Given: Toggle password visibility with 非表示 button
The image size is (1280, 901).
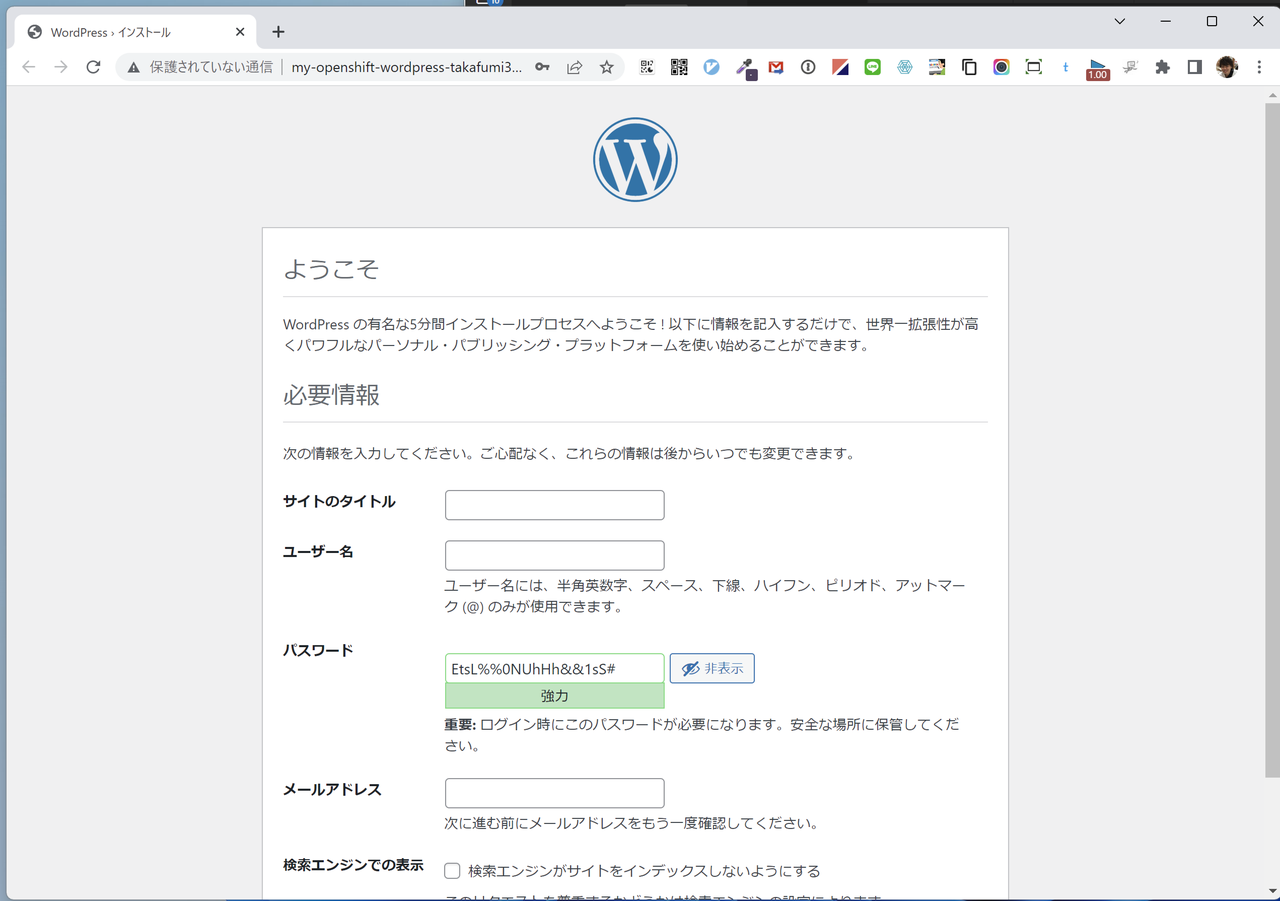Looking at the screenshot, I should pyautogui.click(x=712, y=668).
